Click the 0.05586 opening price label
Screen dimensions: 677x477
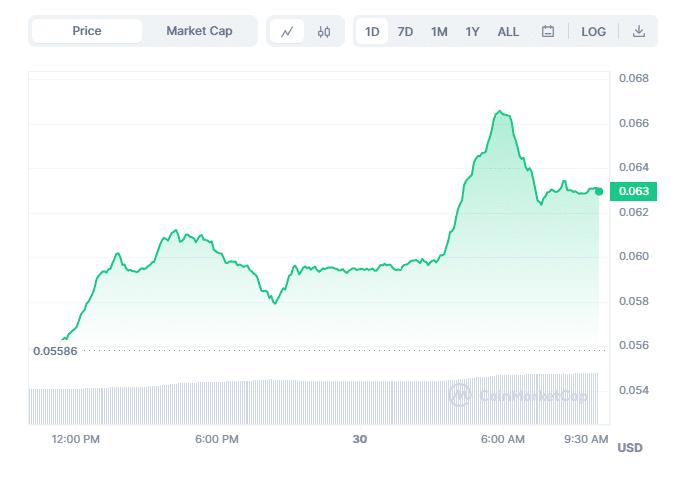pyautogui.click(x=55, y=351)
